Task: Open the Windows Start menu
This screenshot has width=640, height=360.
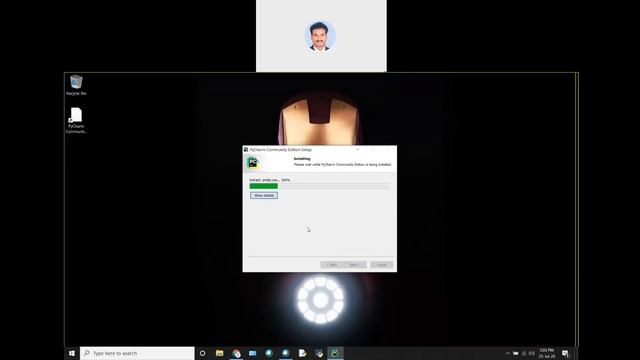Action: point(72,353)
